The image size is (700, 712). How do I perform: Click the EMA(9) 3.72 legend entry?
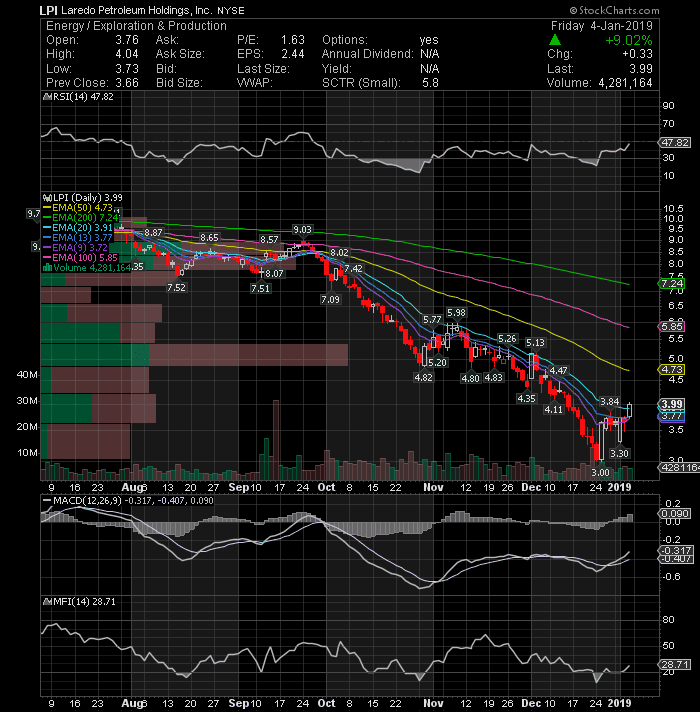point(76,247)
